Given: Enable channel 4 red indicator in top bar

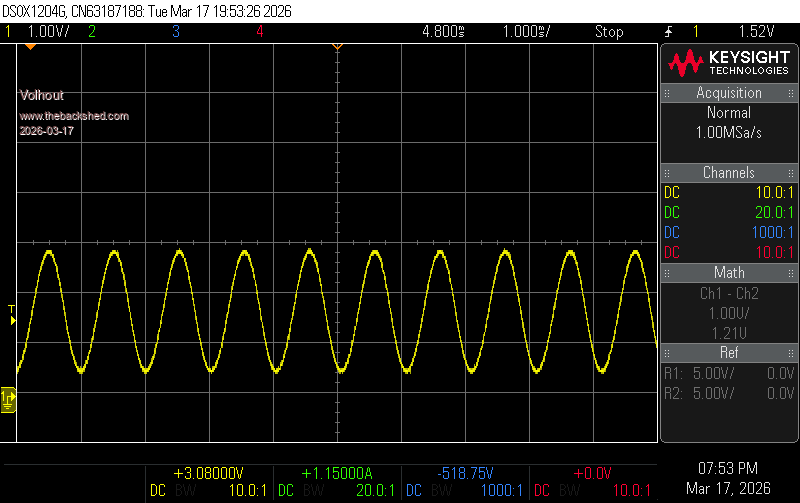Looking at the screenshot, I should coord(259,32).
